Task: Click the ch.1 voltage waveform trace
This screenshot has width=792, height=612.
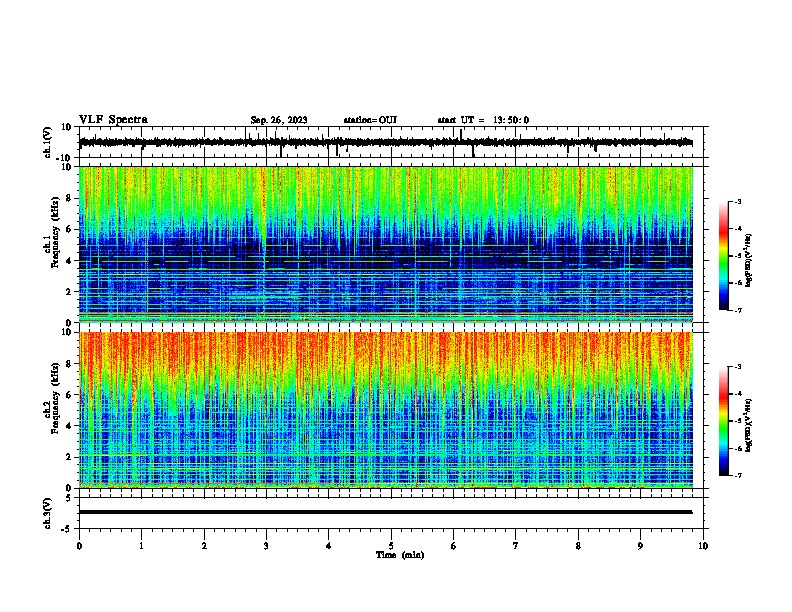Action: pyautogui.click(x=385, y=142)
